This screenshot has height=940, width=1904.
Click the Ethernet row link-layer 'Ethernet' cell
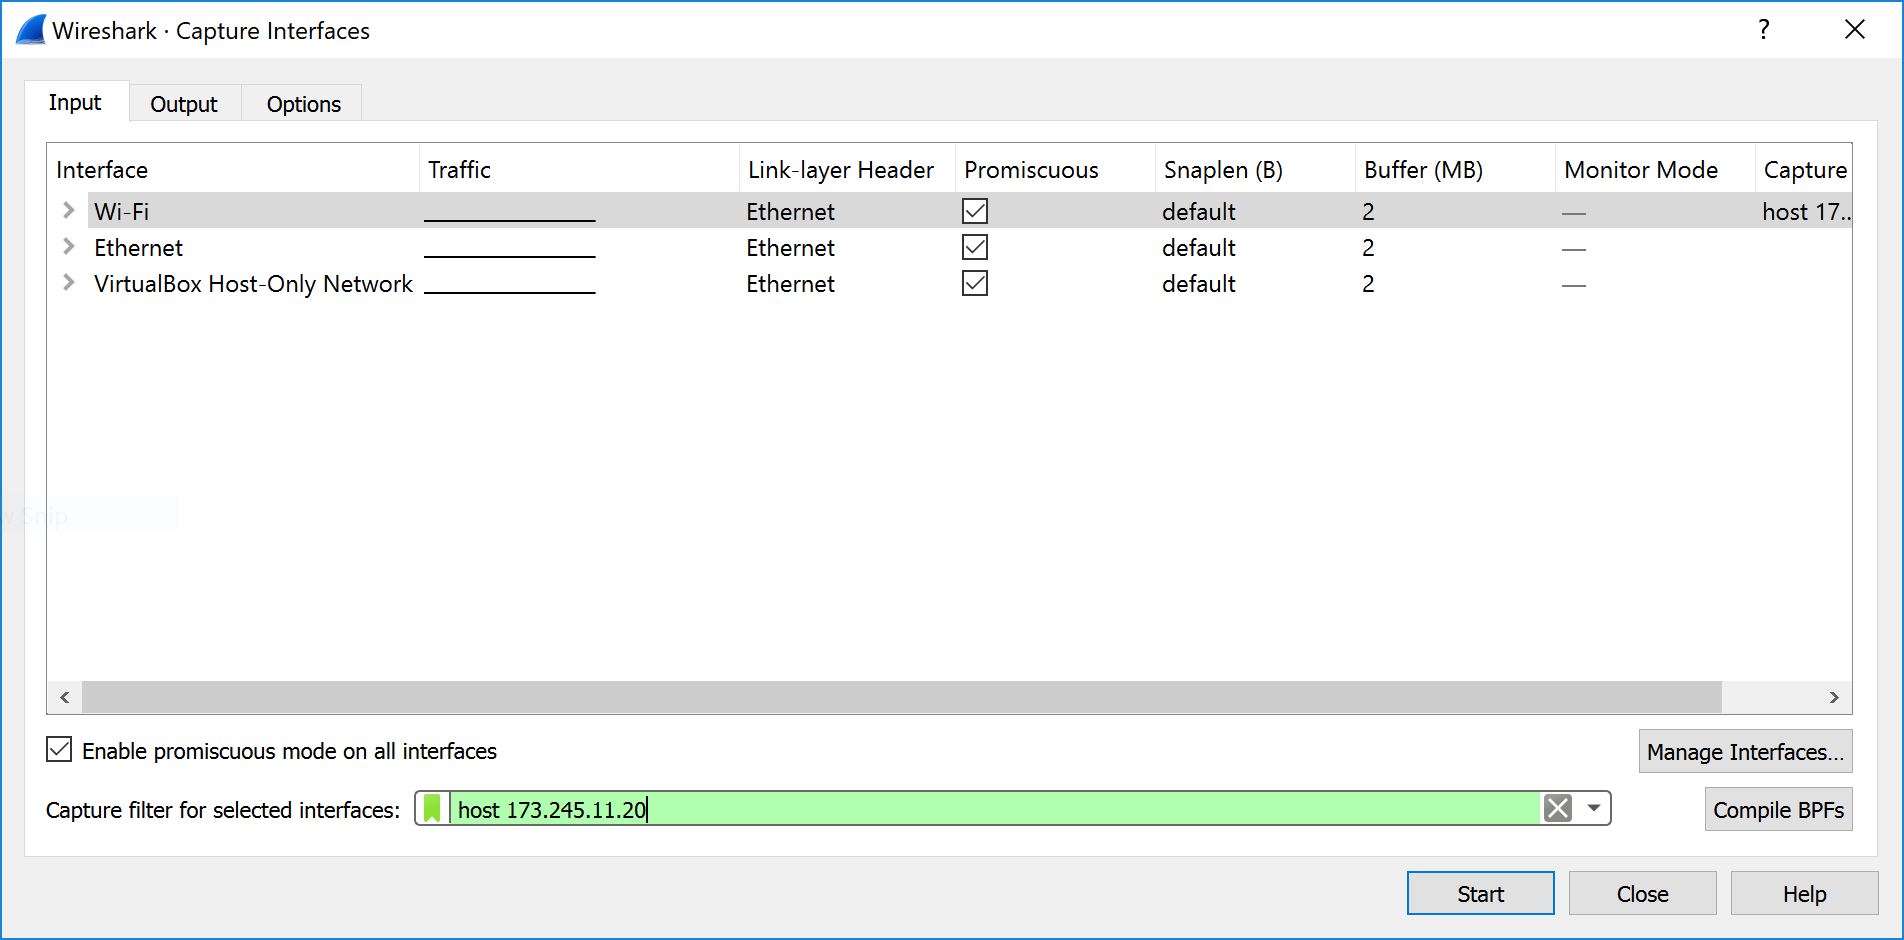[790, 247]
